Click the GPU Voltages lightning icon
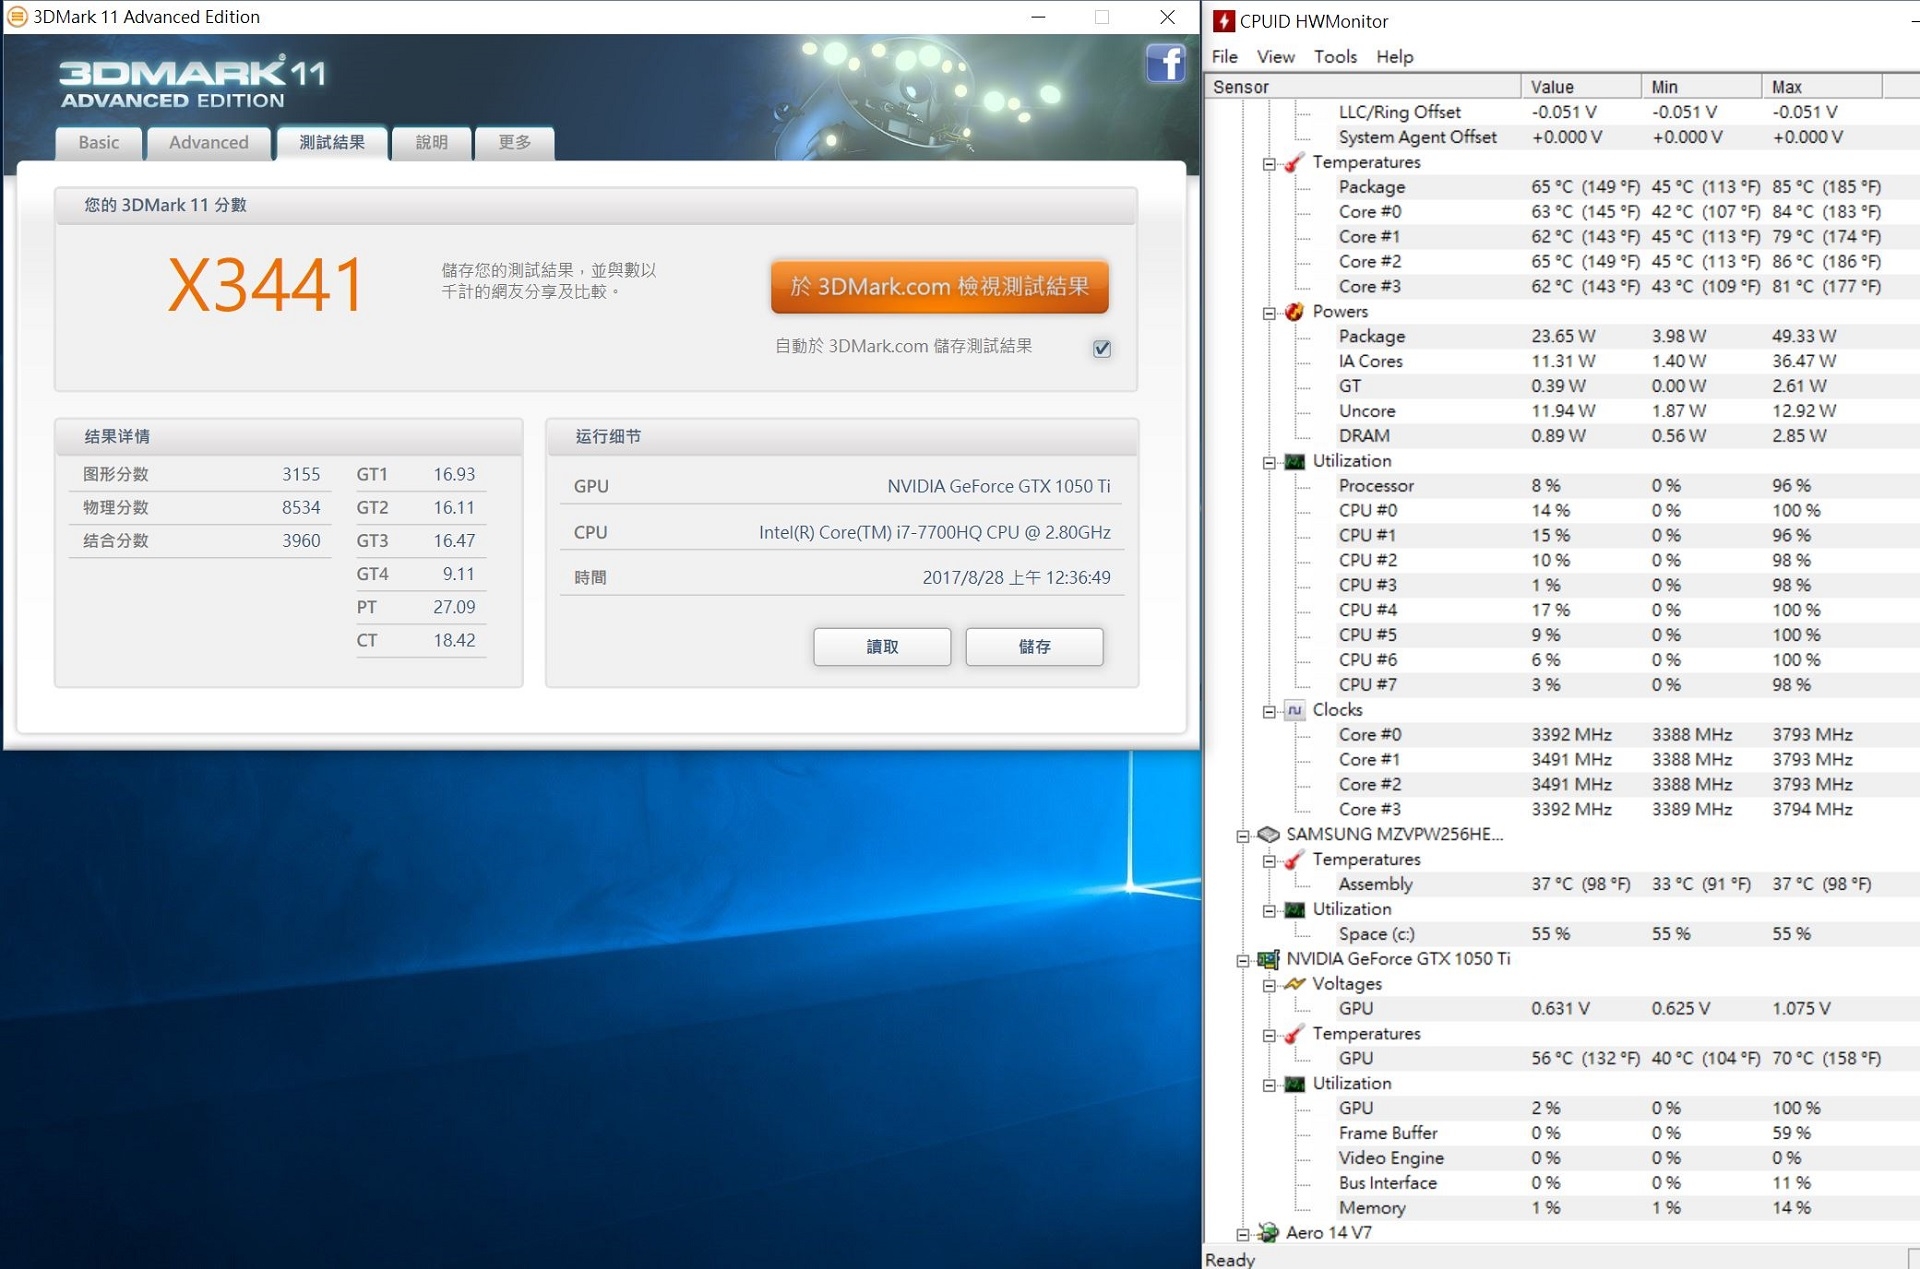Screen dimensions: 1920x1269 (1294, 984)
